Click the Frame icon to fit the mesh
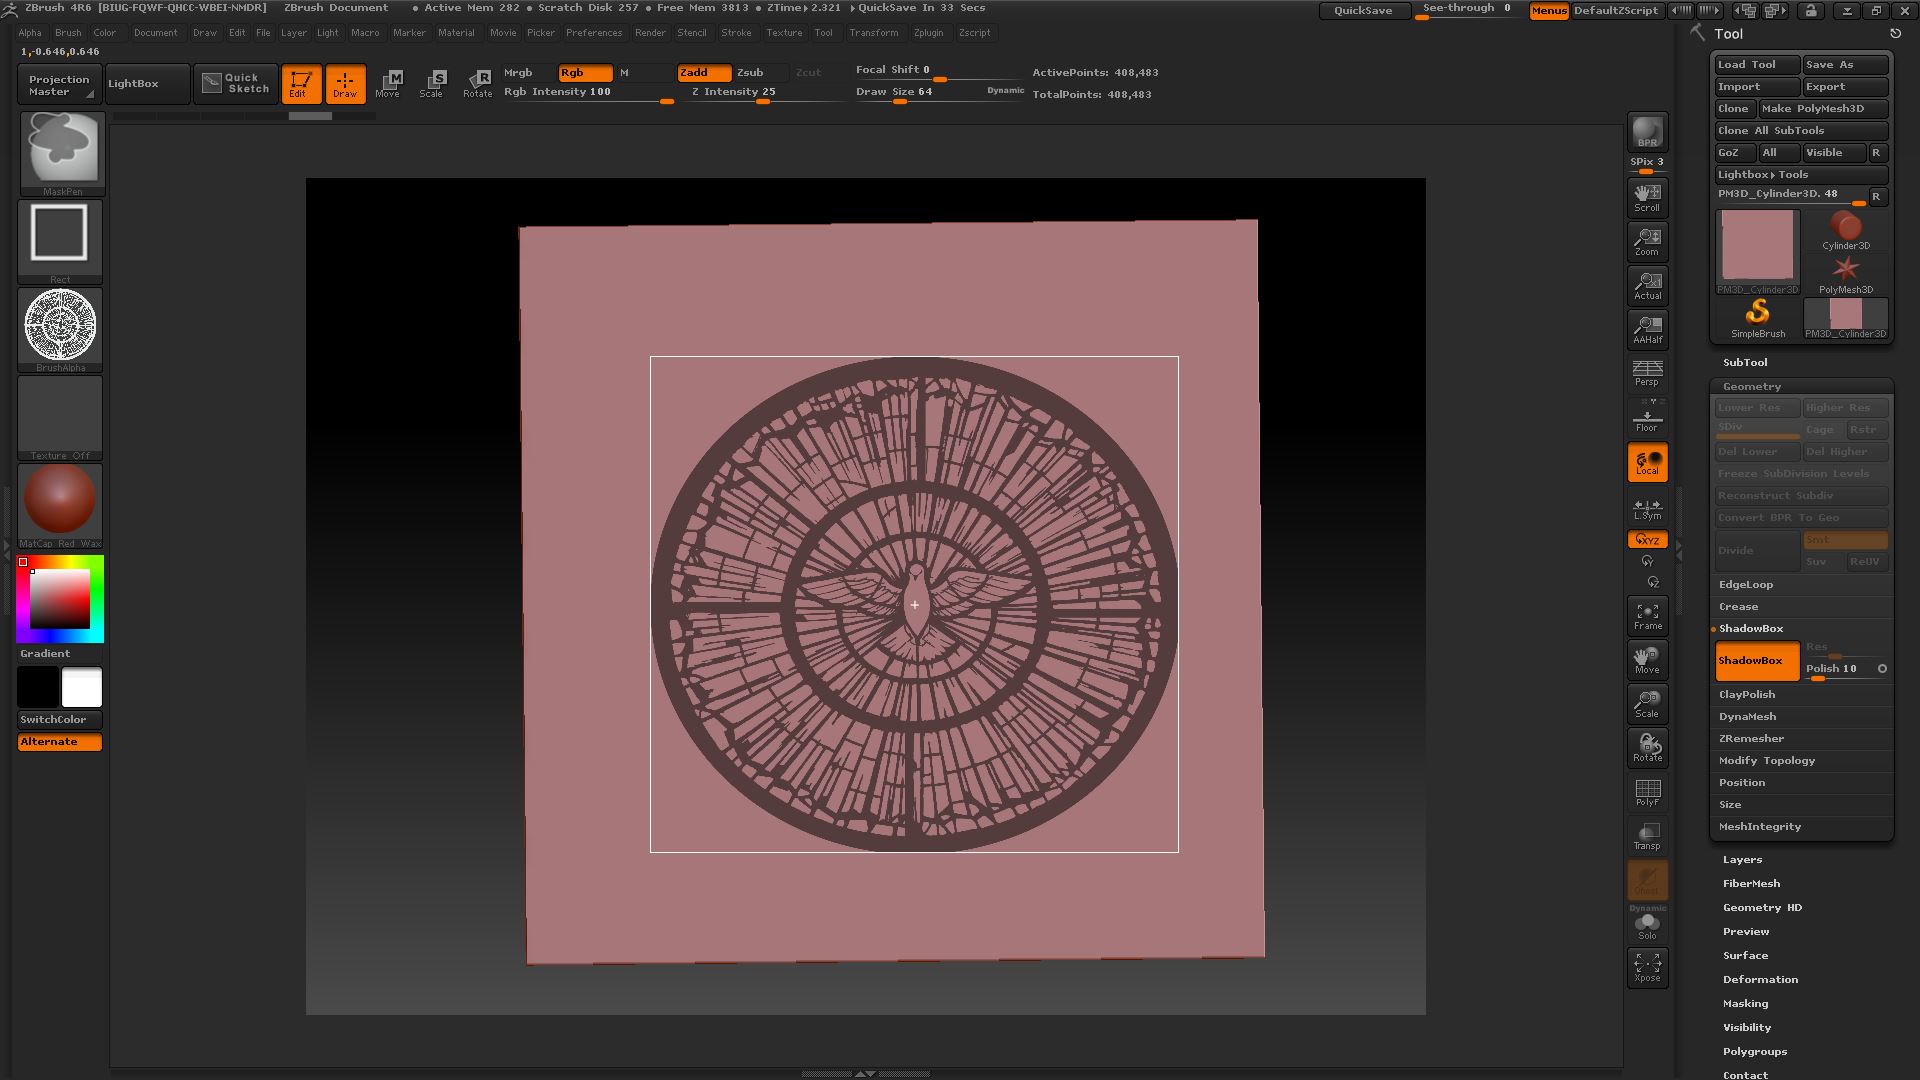1920x1080 pixels. tap(1647, 615)
